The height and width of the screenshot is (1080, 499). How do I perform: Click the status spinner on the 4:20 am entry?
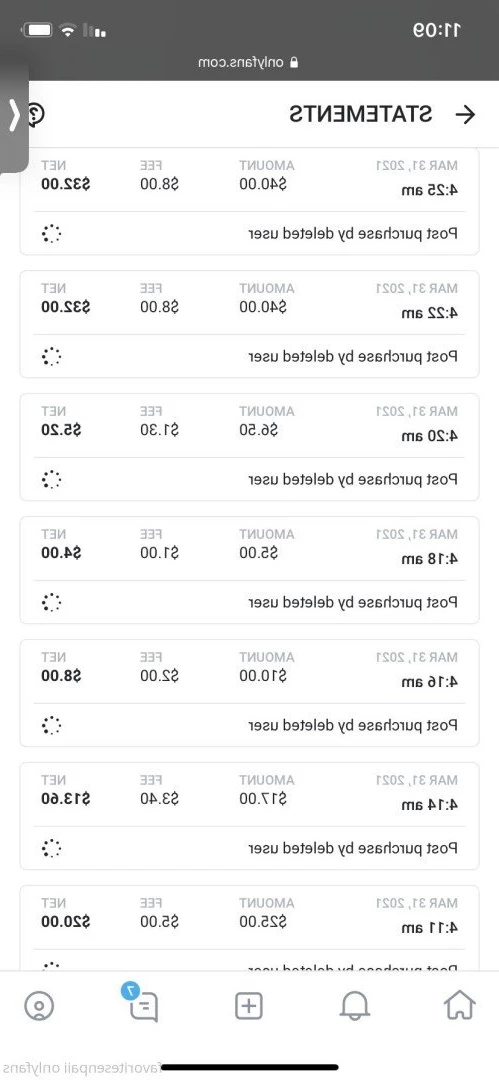[52, 479]
